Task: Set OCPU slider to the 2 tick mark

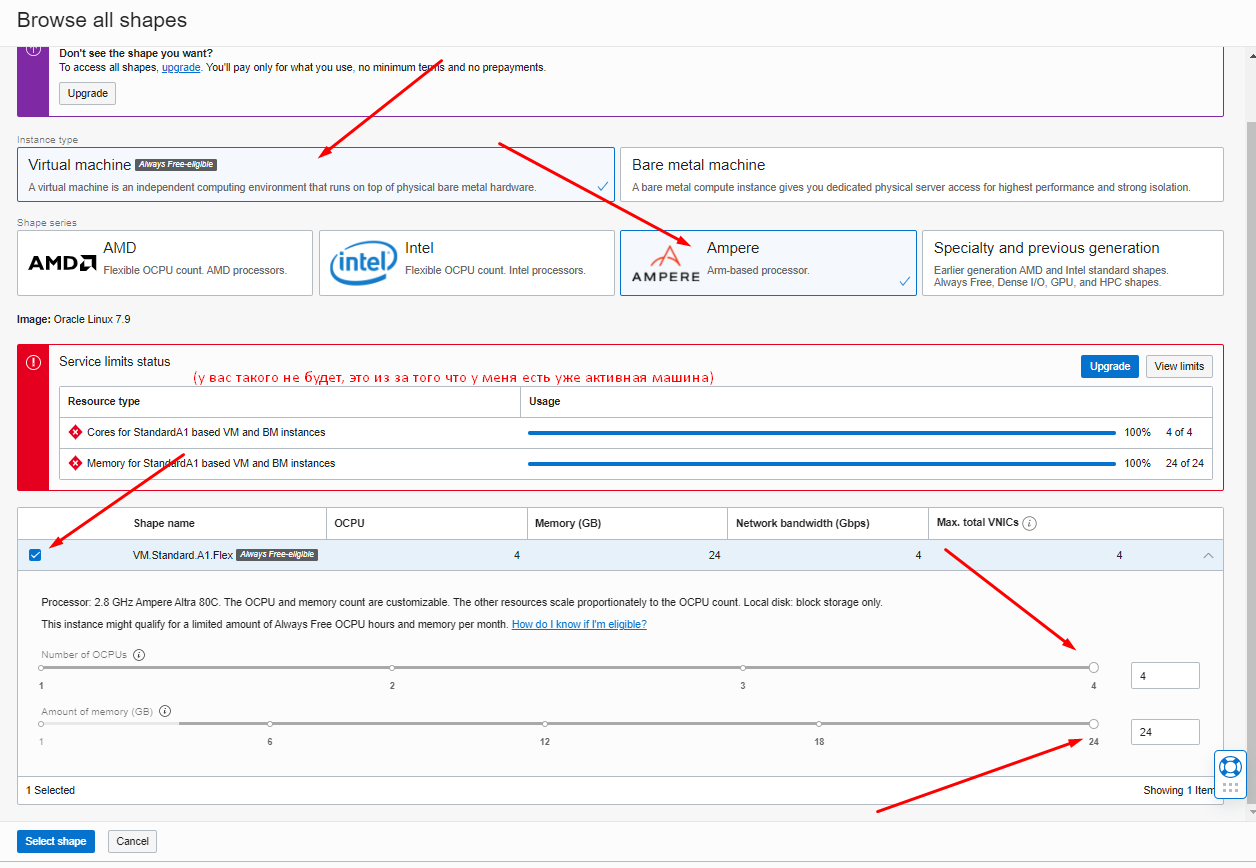Action: (392, 667)
